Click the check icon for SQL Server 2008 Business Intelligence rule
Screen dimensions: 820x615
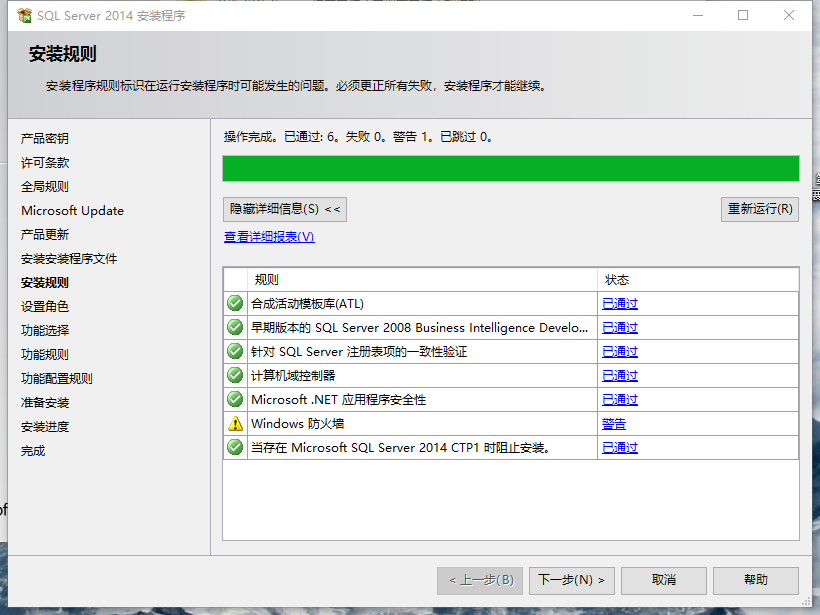(235, 327)
